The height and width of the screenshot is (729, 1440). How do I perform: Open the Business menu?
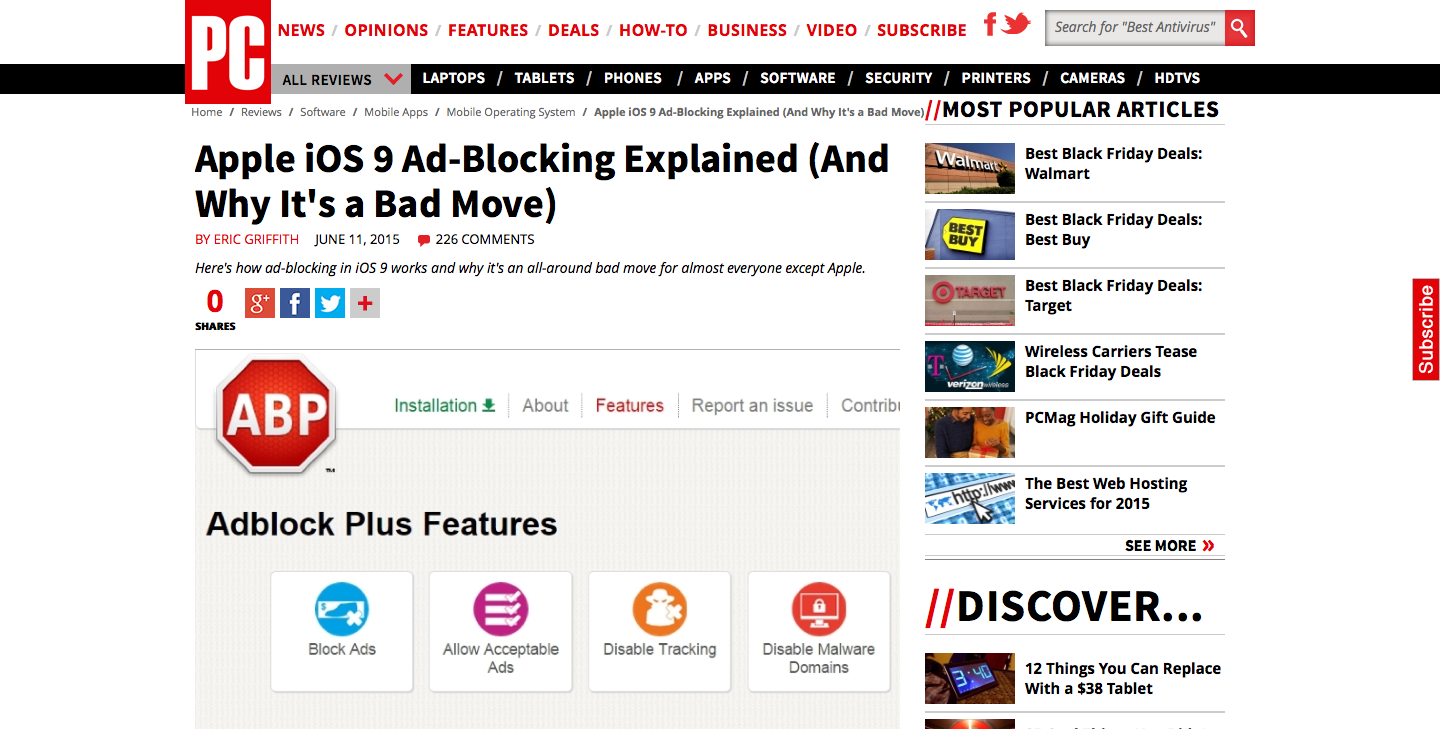tap(747, 30)
